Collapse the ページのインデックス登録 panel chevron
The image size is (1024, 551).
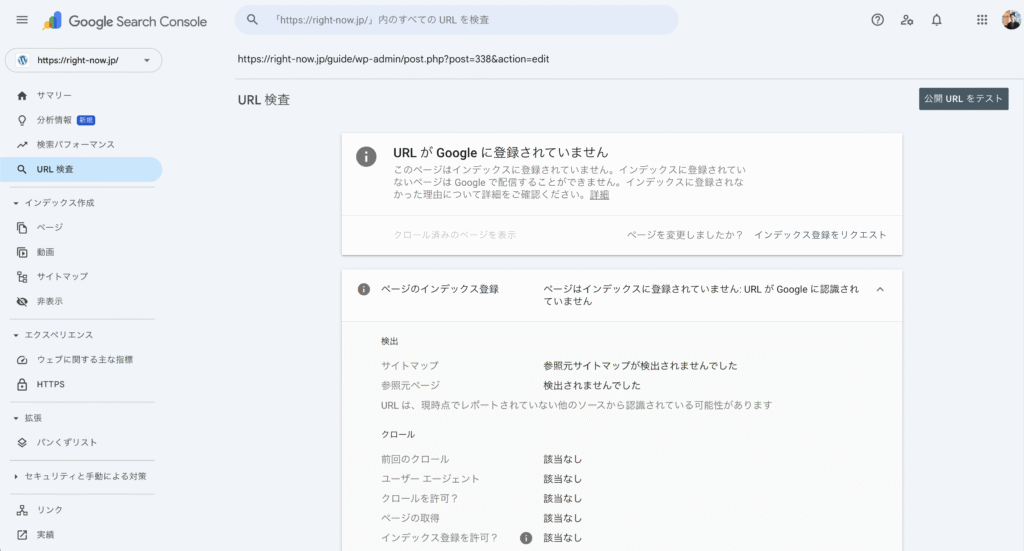880,289
